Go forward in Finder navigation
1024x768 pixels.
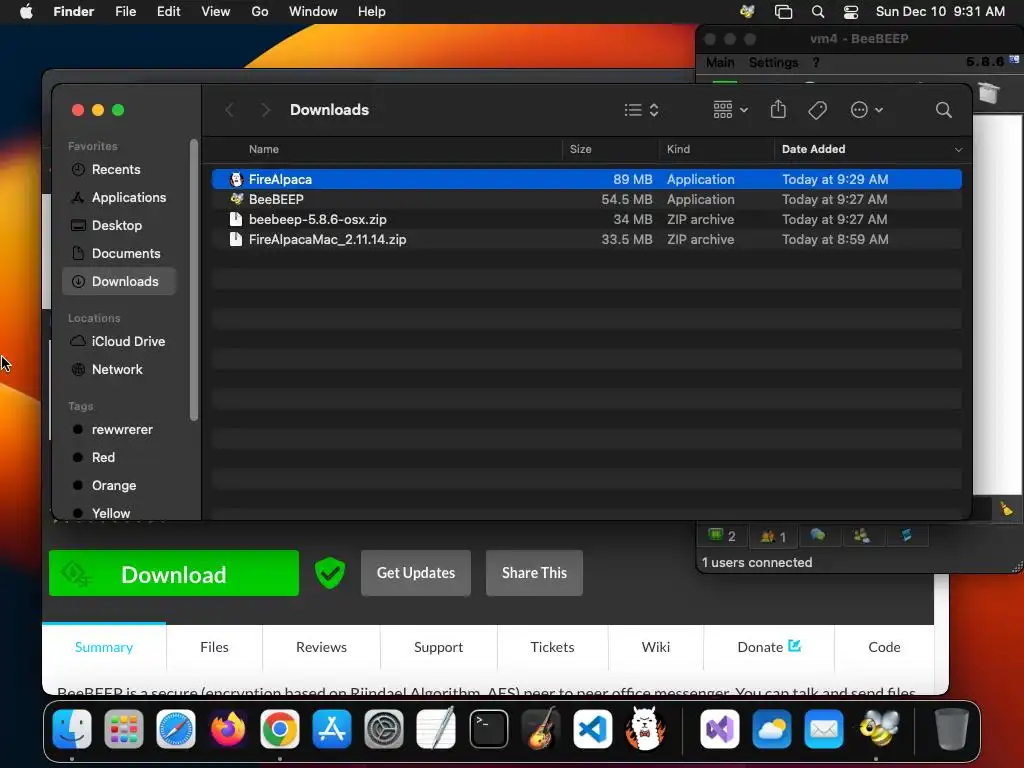coord(265,110)
